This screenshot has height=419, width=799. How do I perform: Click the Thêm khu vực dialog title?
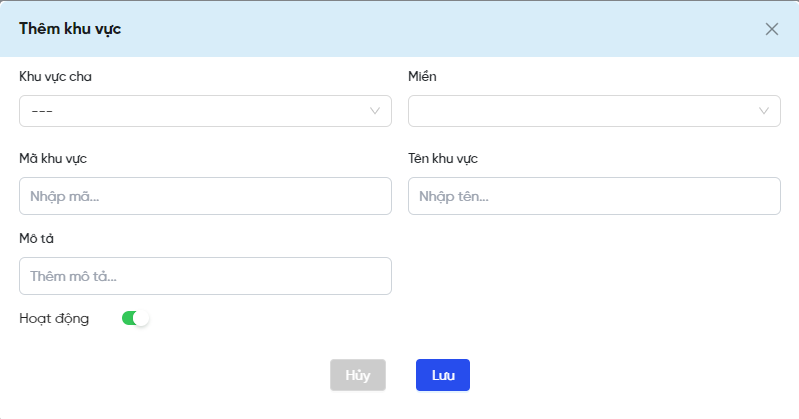click(x=70, y=29)
